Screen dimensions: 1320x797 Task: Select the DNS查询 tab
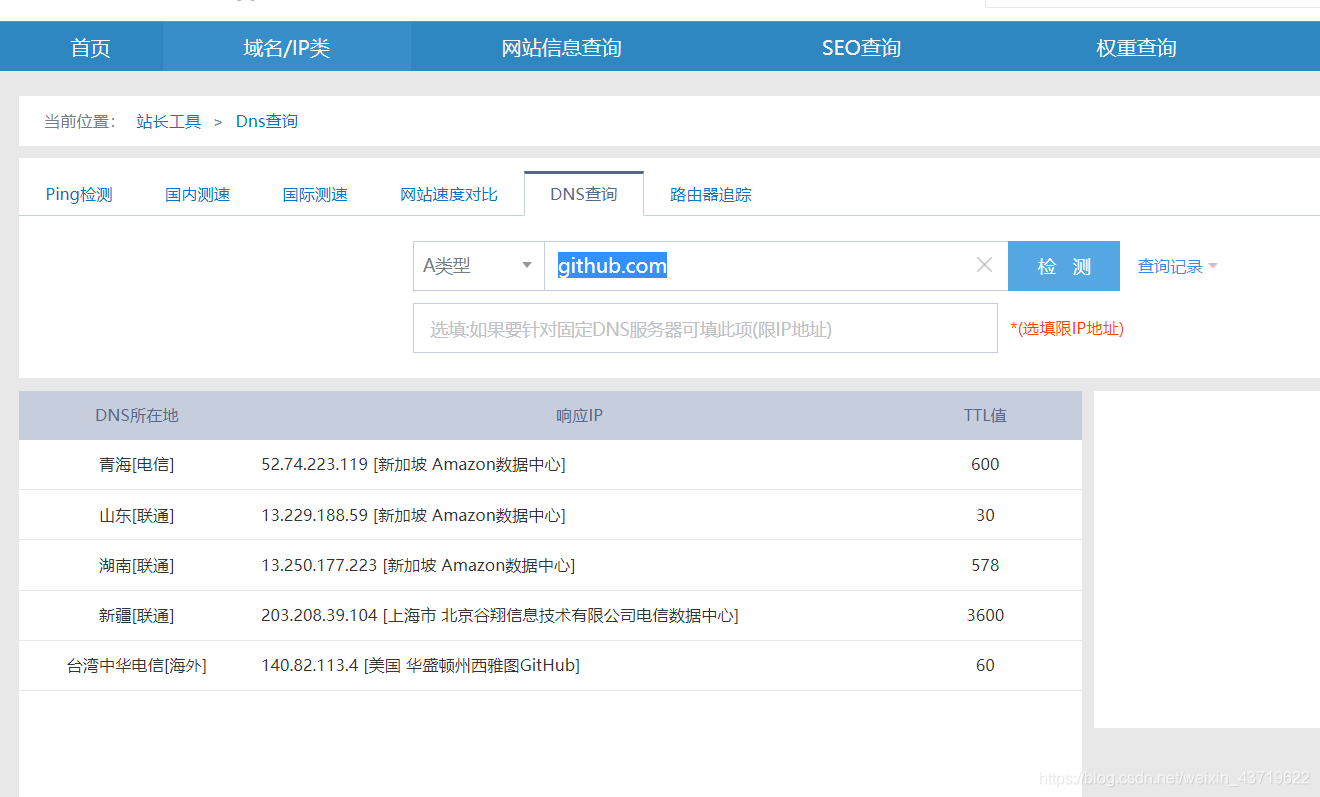(583, 193)
